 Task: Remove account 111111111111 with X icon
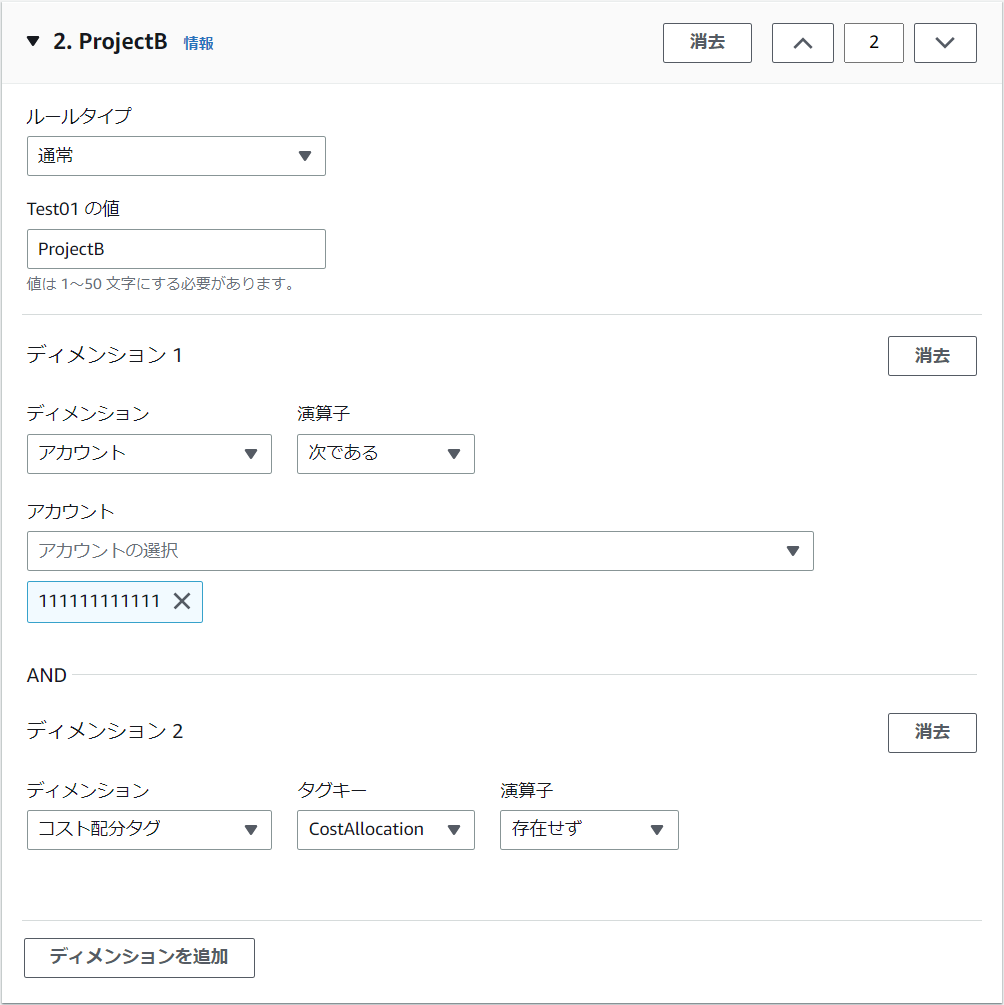tap(182, 601)
